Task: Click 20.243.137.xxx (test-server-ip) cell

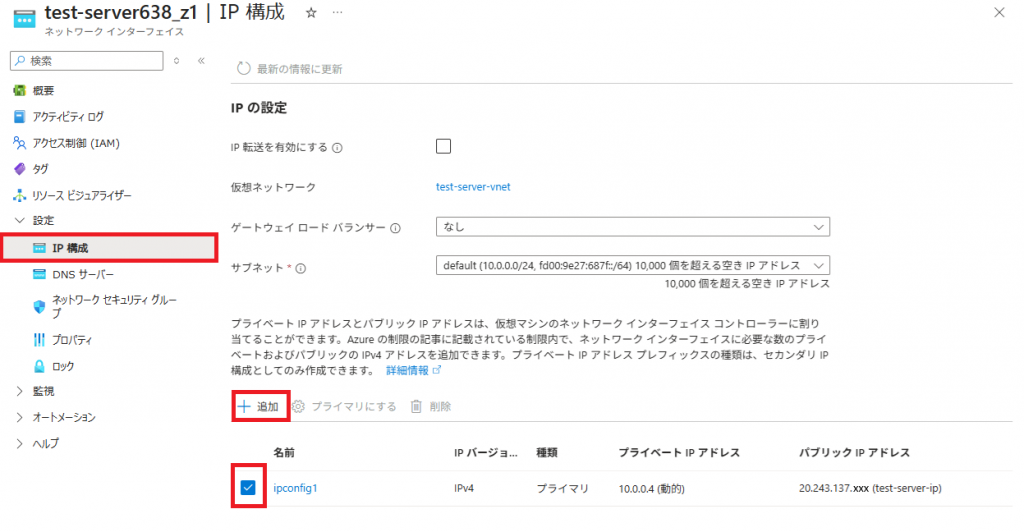Action: coord(870,488)
